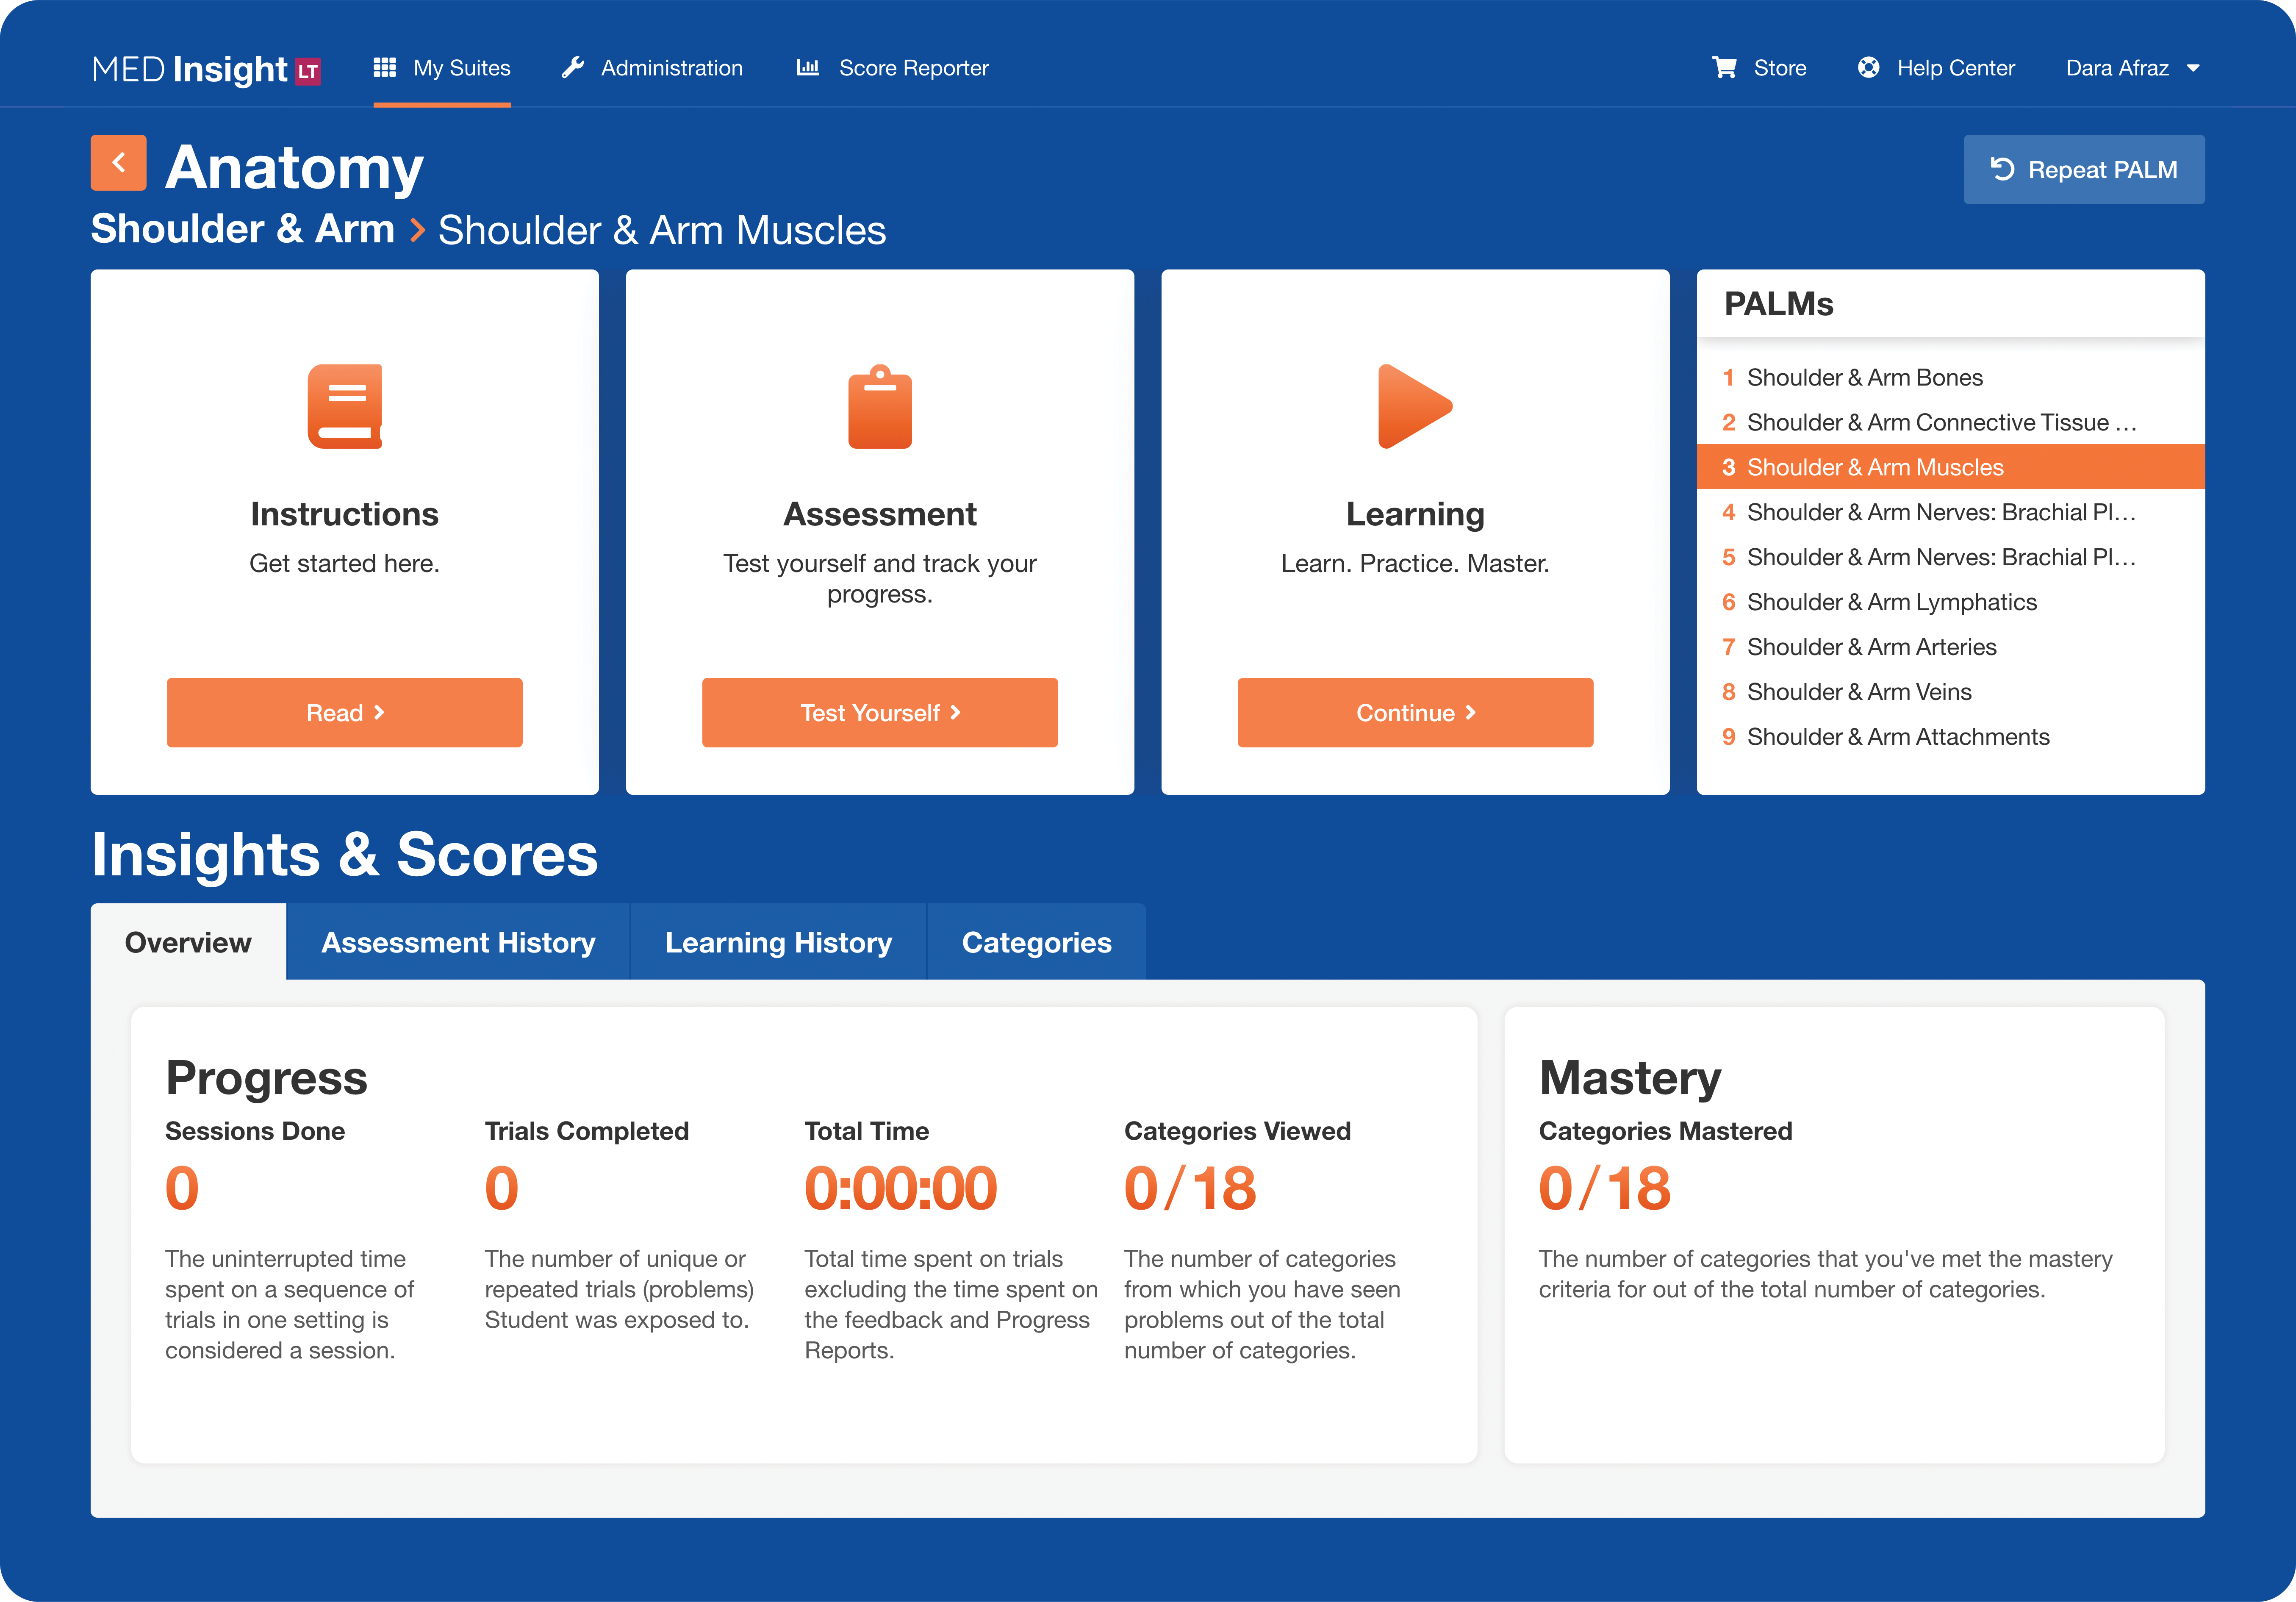The height and width of the screenshot is (1602, 2296).
Task: Click the orange back arrow icon
Action: [x=118, y=163]
